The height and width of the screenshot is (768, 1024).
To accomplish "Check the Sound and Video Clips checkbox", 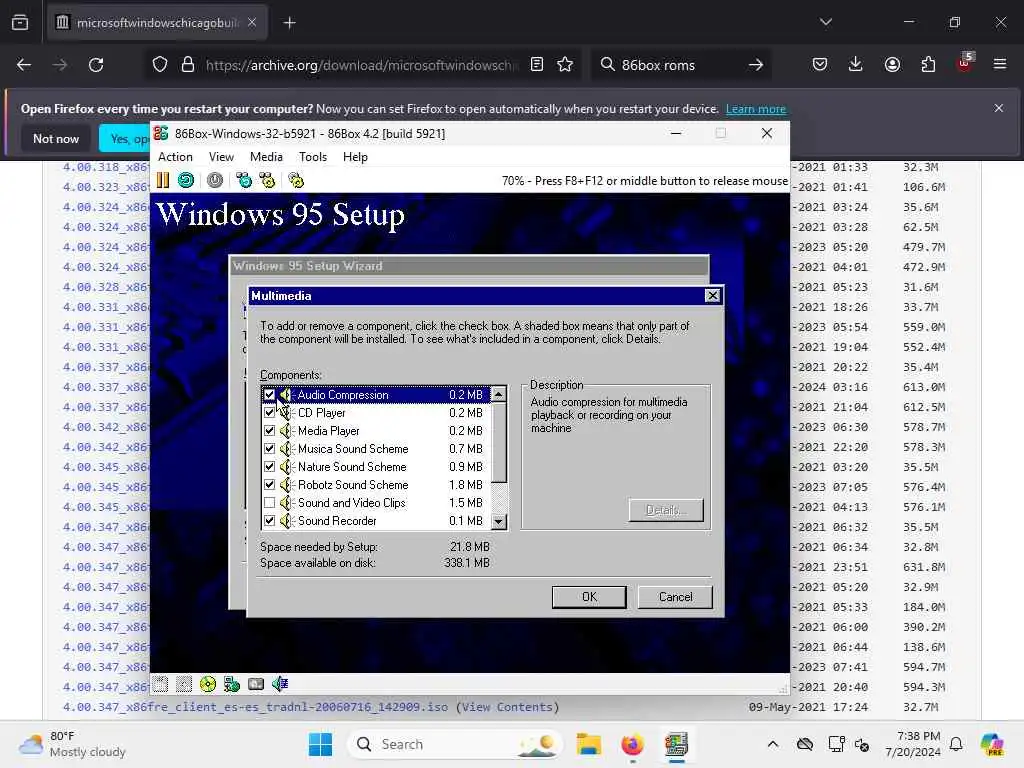I will pyautogui.click(x=269, y=503).
